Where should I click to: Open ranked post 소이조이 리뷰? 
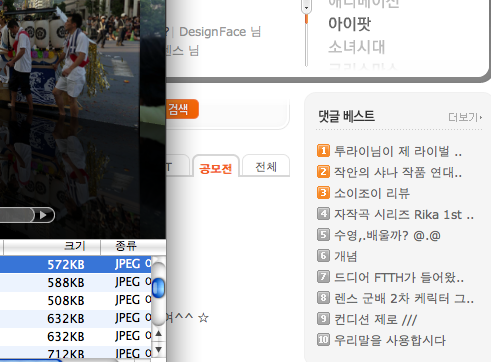(372, 193)
